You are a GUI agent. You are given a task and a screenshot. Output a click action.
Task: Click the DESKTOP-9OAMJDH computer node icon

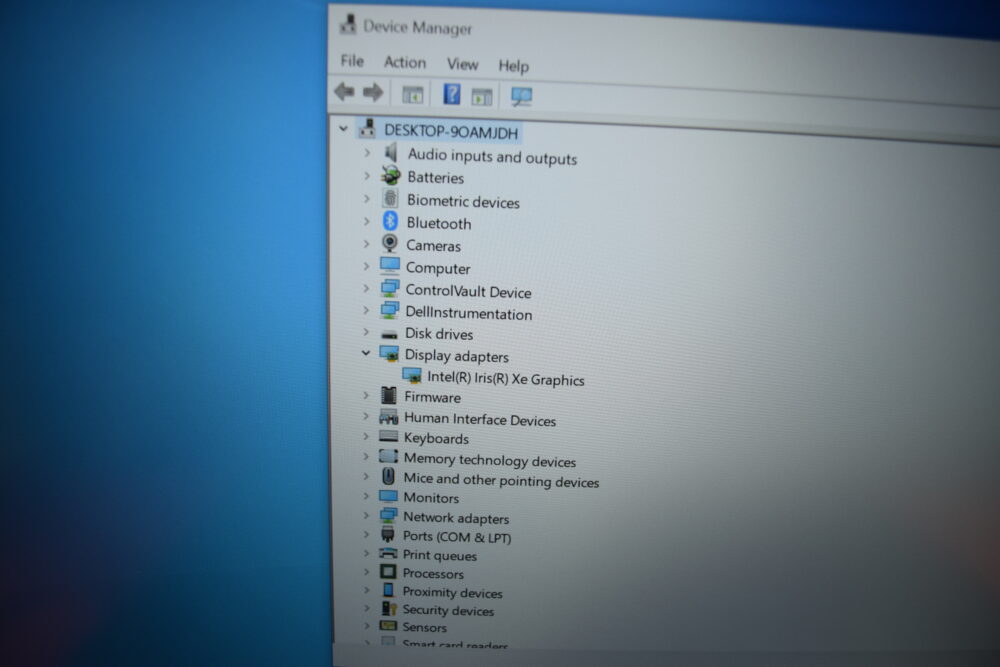[367, 128]
